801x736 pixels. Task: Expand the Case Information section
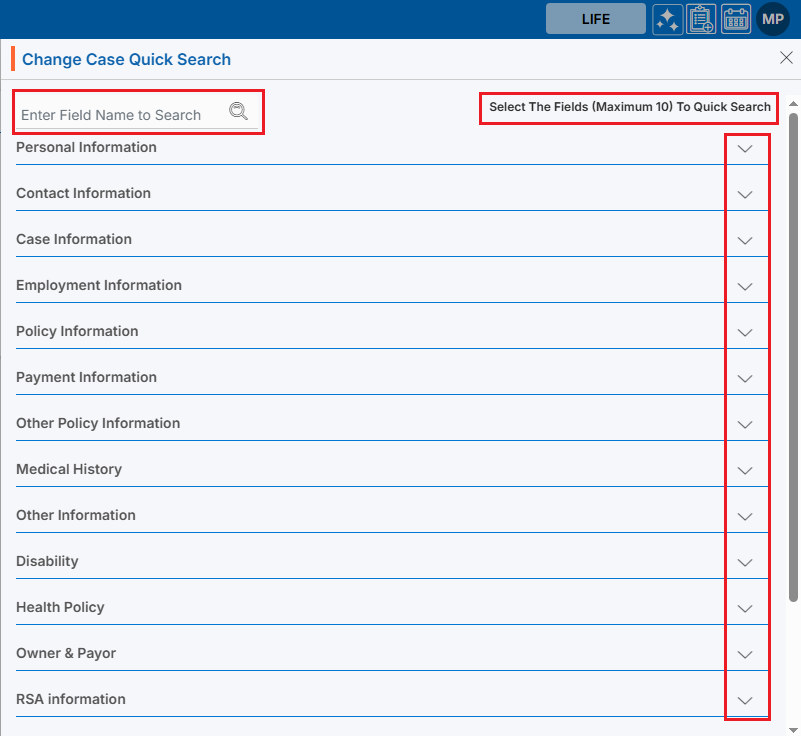(x=744, y=241)
